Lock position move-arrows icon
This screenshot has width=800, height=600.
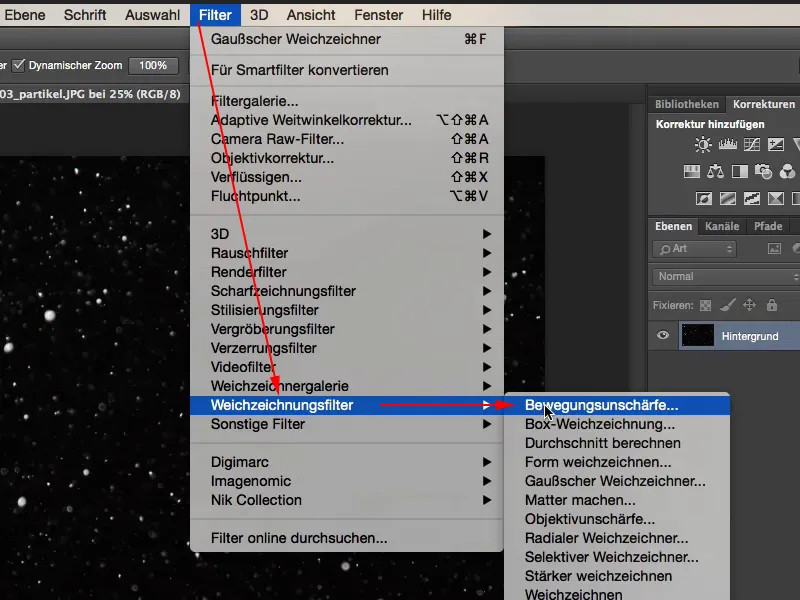click(x=749, y=305)
